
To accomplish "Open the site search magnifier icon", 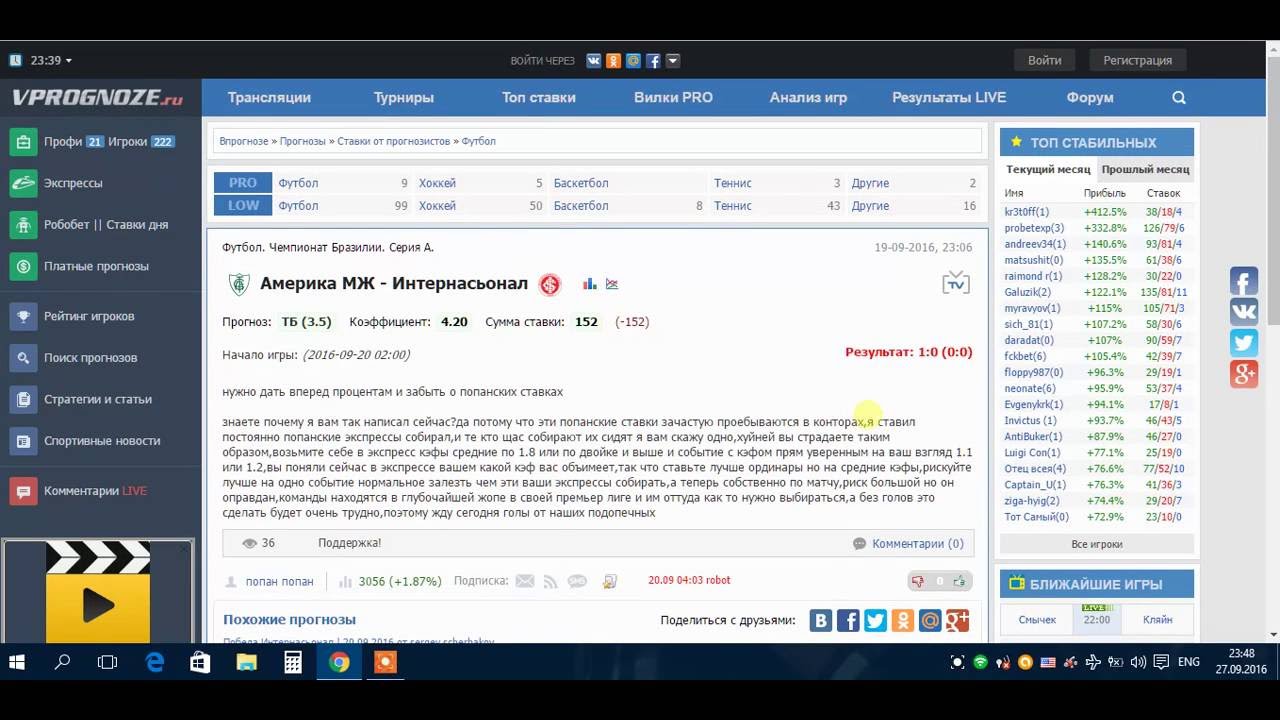I will pyautogui.click(x=1179, y=98).
